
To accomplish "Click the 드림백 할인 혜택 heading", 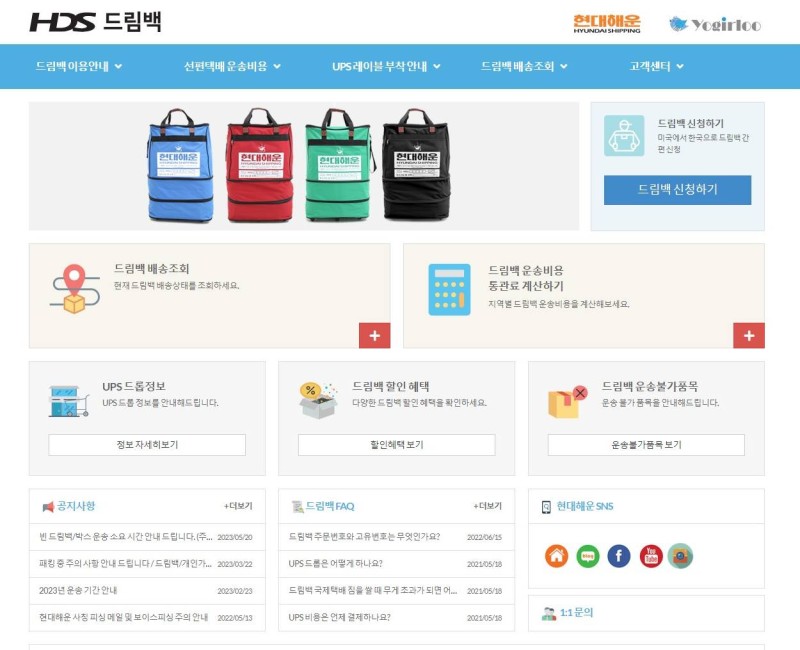I will click(391, 386).
